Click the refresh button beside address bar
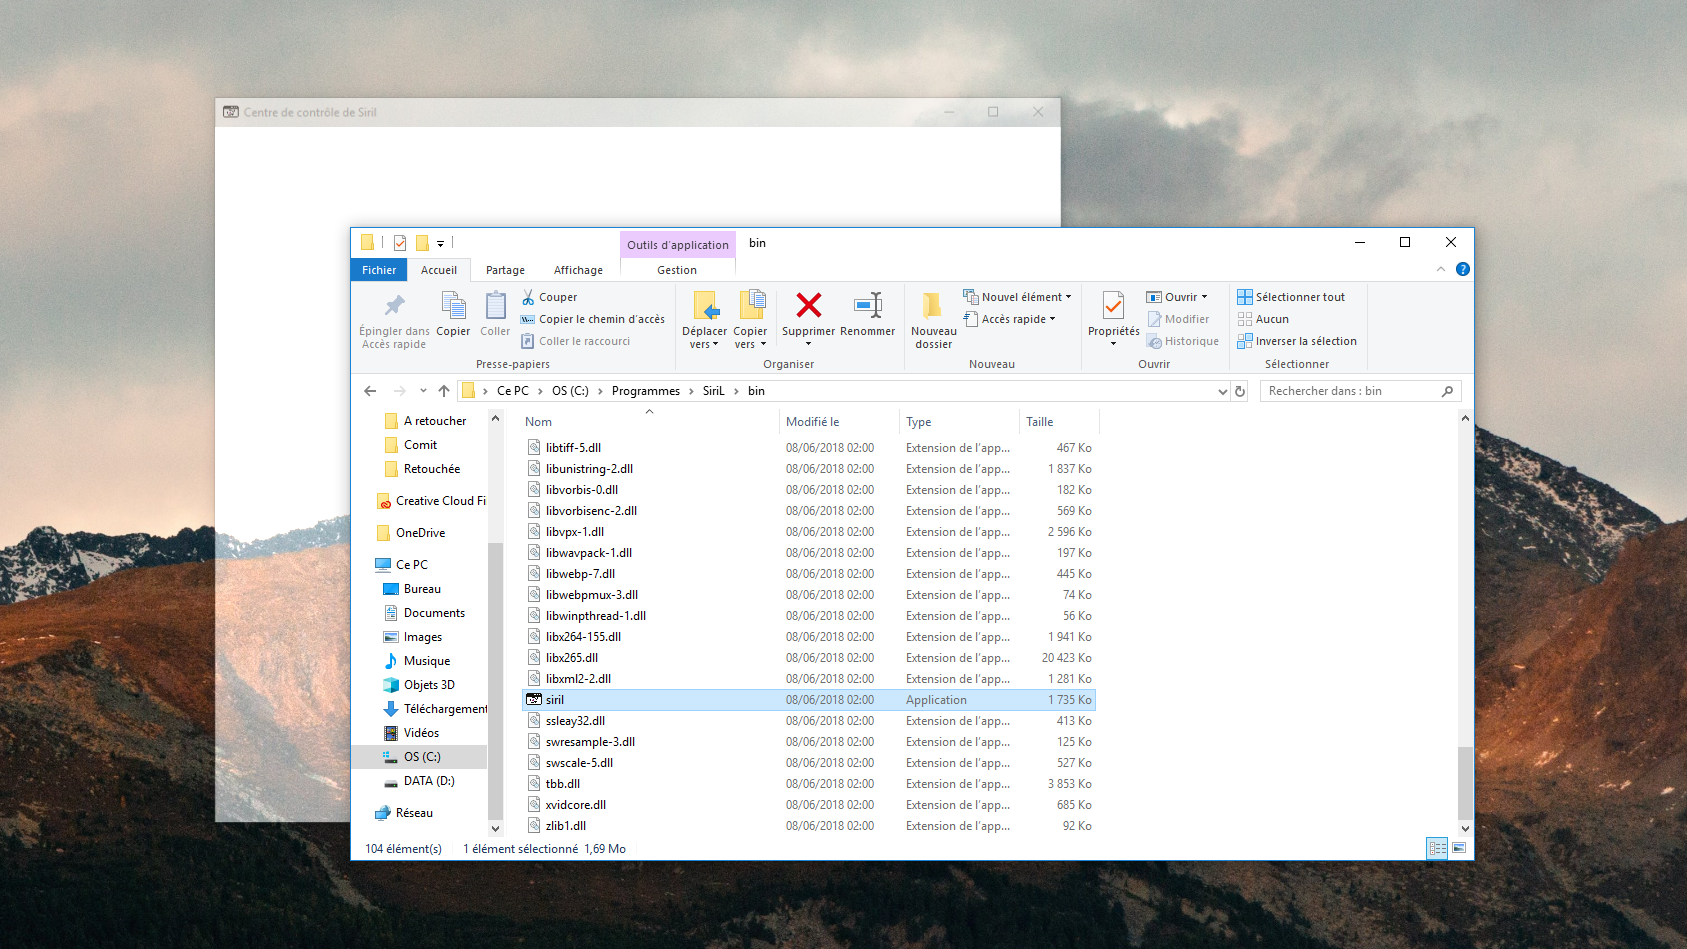The width and height of the screenshot is (1687, 949). pos(1240,391)
